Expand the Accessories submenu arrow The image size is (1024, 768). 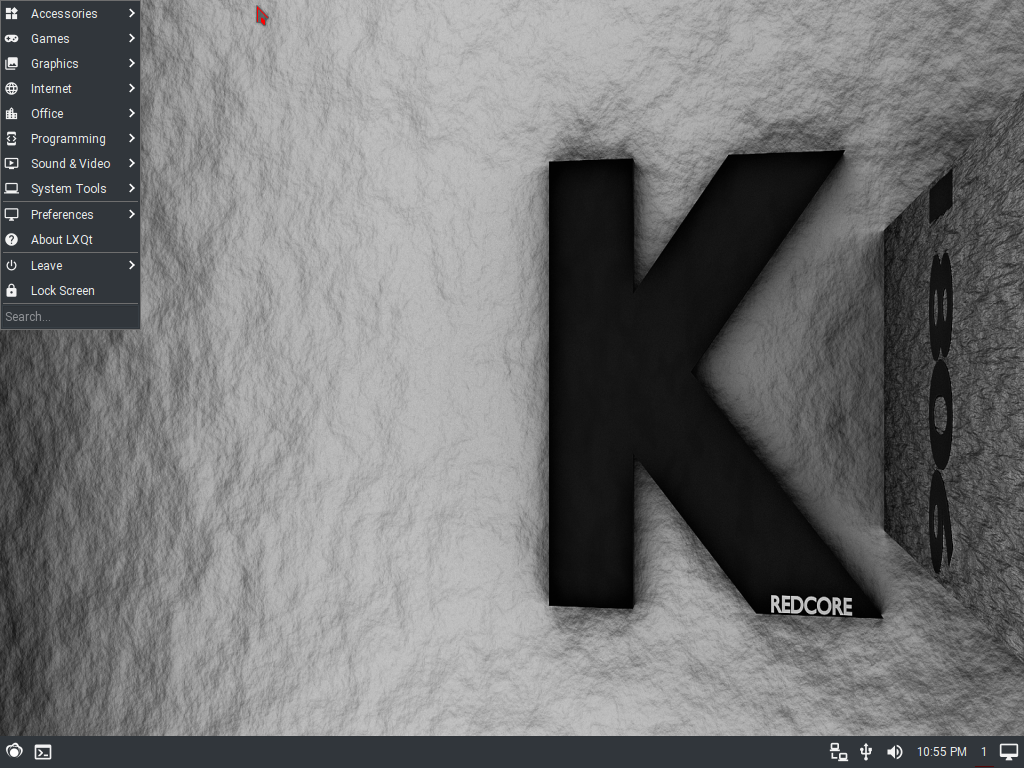(x=131, y=13)
